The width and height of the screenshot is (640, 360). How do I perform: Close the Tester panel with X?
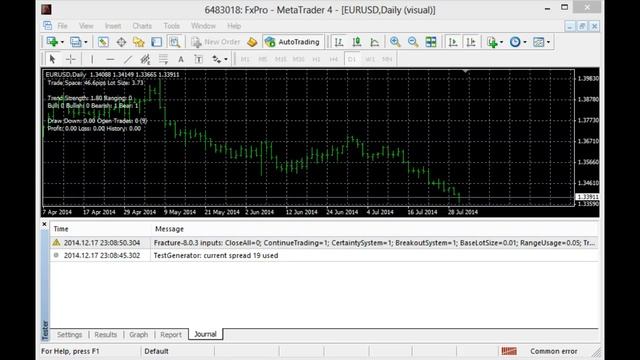44,224
